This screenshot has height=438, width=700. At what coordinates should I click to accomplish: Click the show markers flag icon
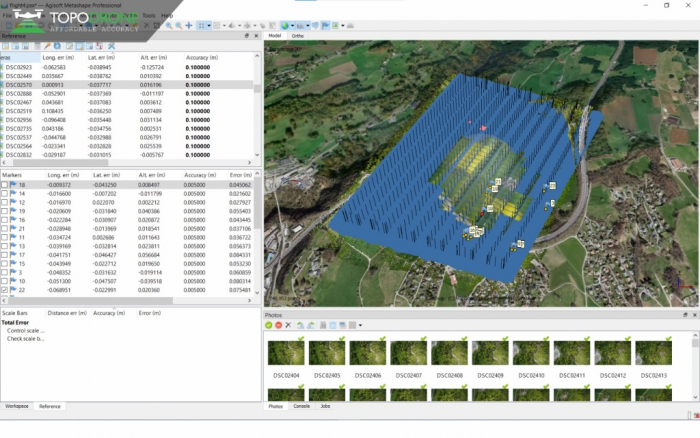pyautogui.click(x=325, y=25)
